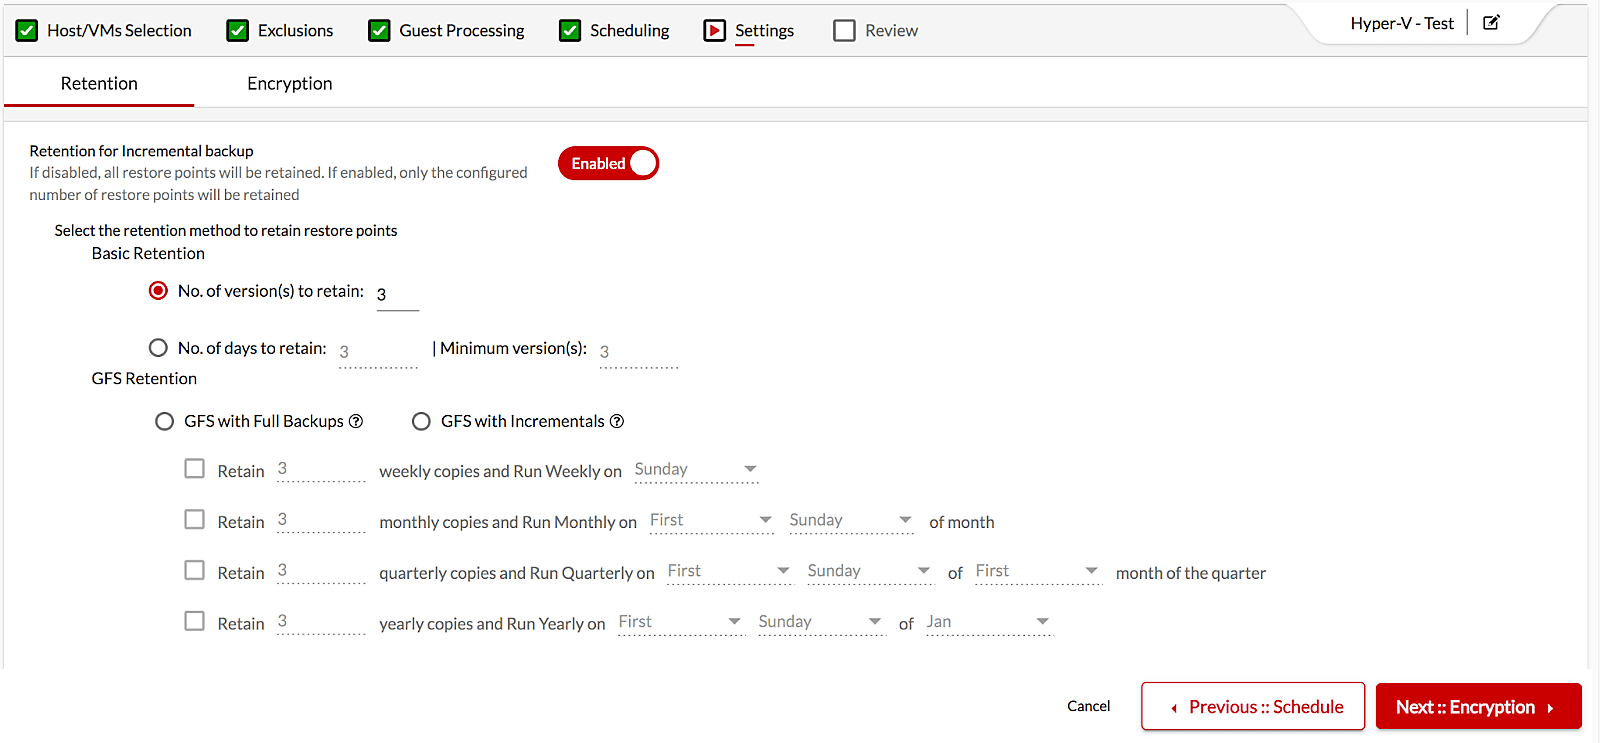Open the yearly Jan month dropdown
The width and height of the screenshot is (1600, 743).
click(x=988, y=623)
